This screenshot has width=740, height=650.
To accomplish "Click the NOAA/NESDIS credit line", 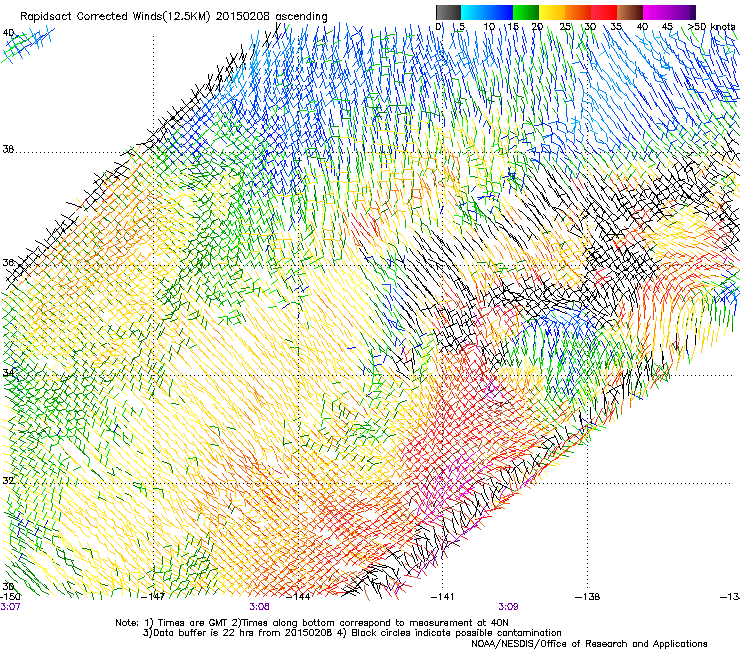I will point(589,644).
